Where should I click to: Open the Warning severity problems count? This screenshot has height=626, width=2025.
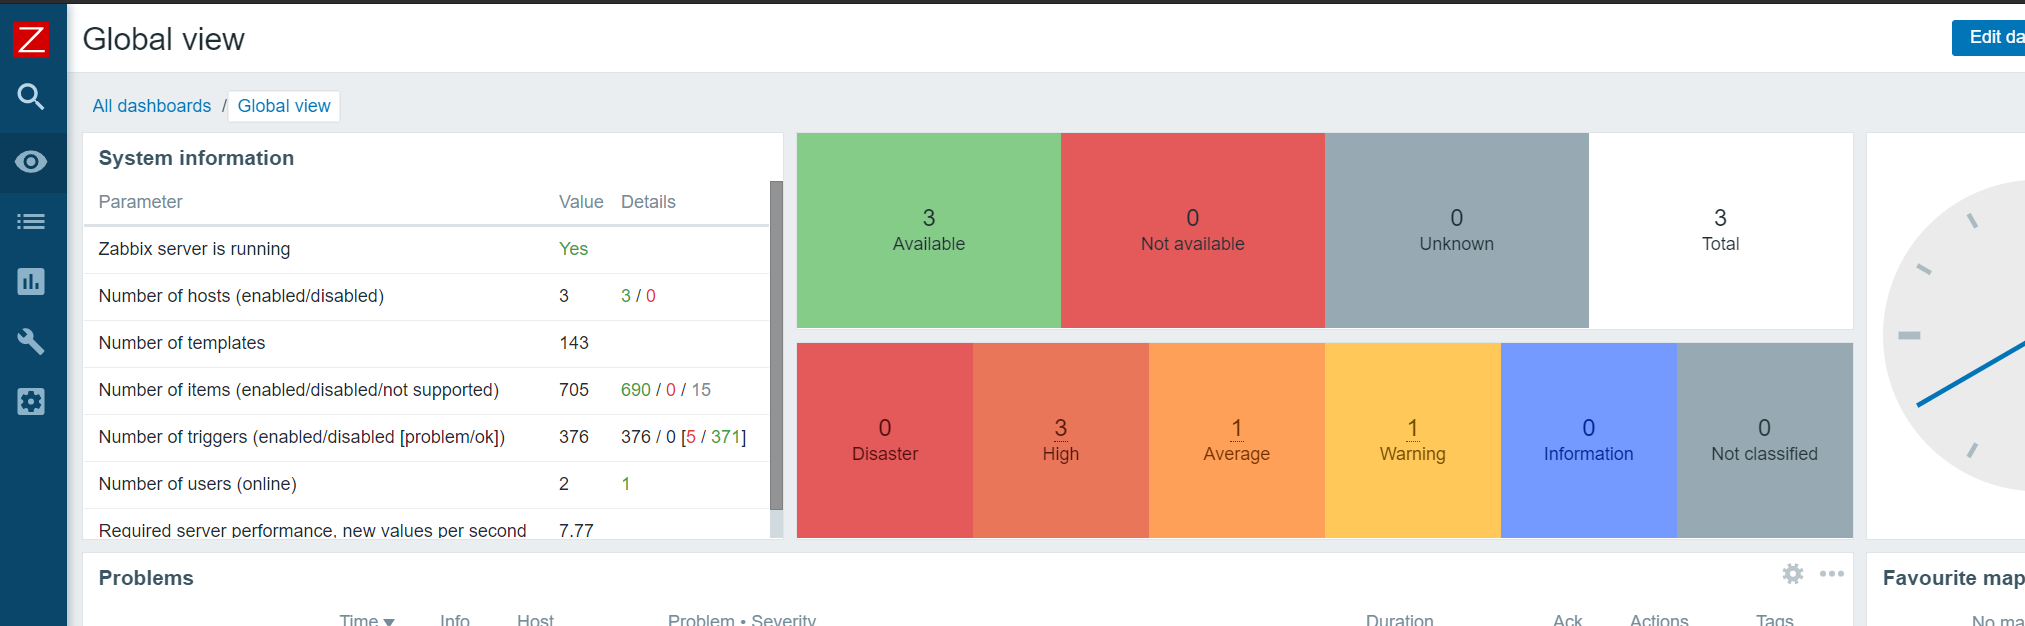[1413, 429]
